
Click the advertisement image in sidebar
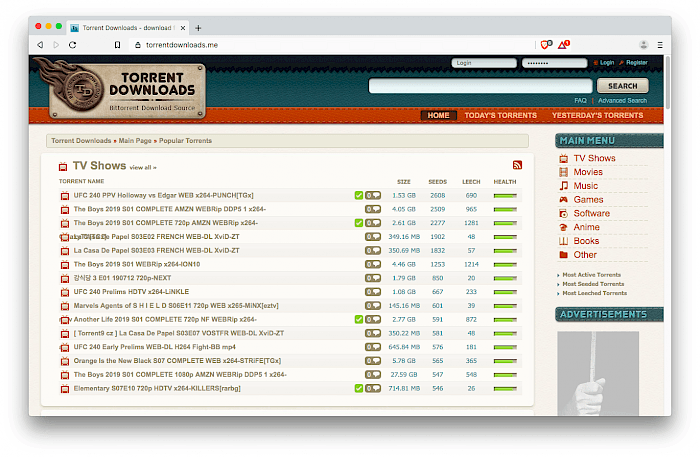[x=598, y=373]
